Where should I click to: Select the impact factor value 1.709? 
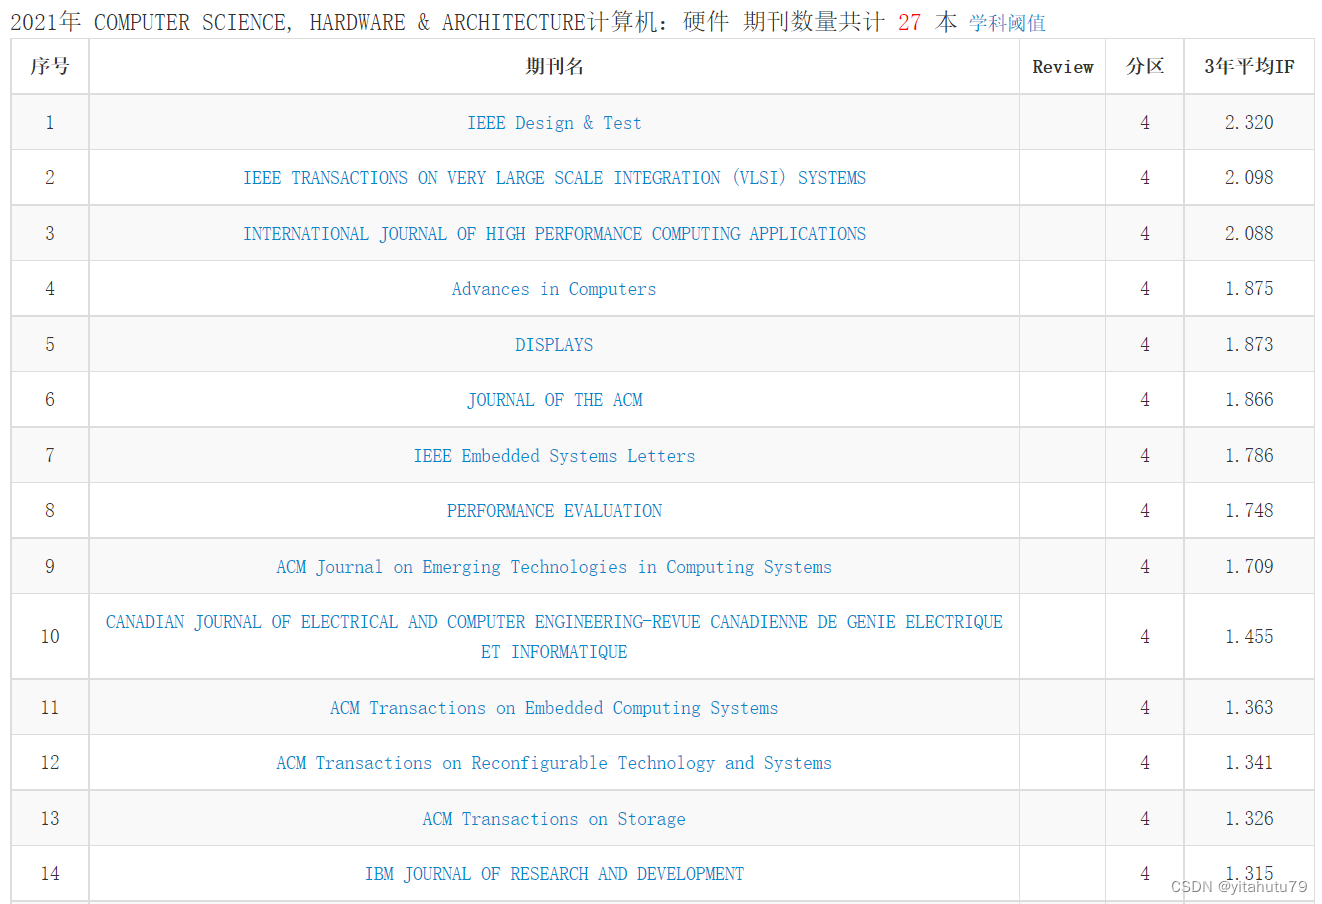(x=1249, y=567)
